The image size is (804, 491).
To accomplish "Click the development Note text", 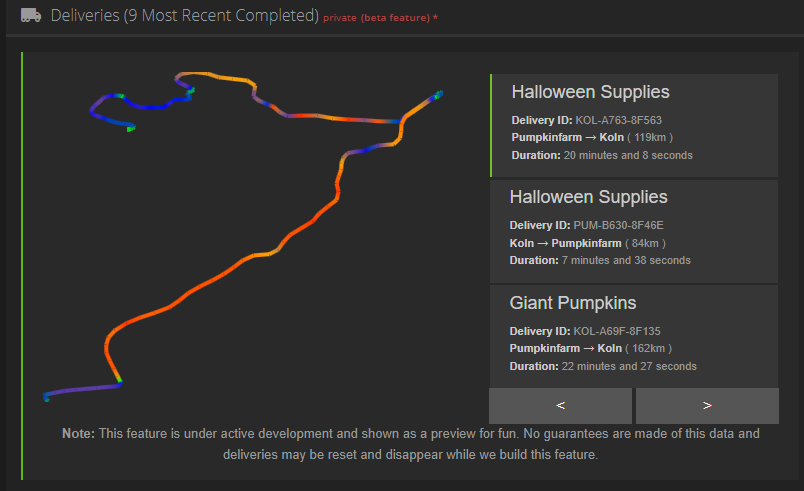I will click(x=410, y=443).
